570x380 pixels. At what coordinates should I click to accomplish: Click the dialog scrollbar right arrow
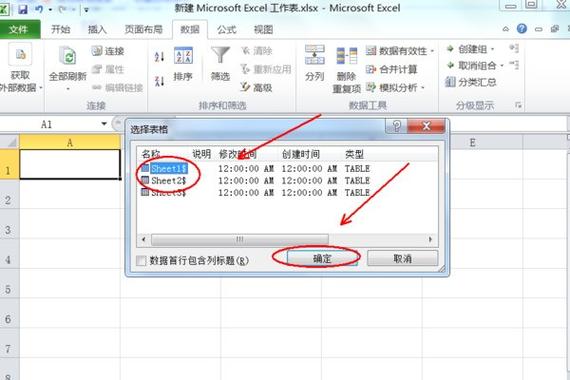pos(430,239)
